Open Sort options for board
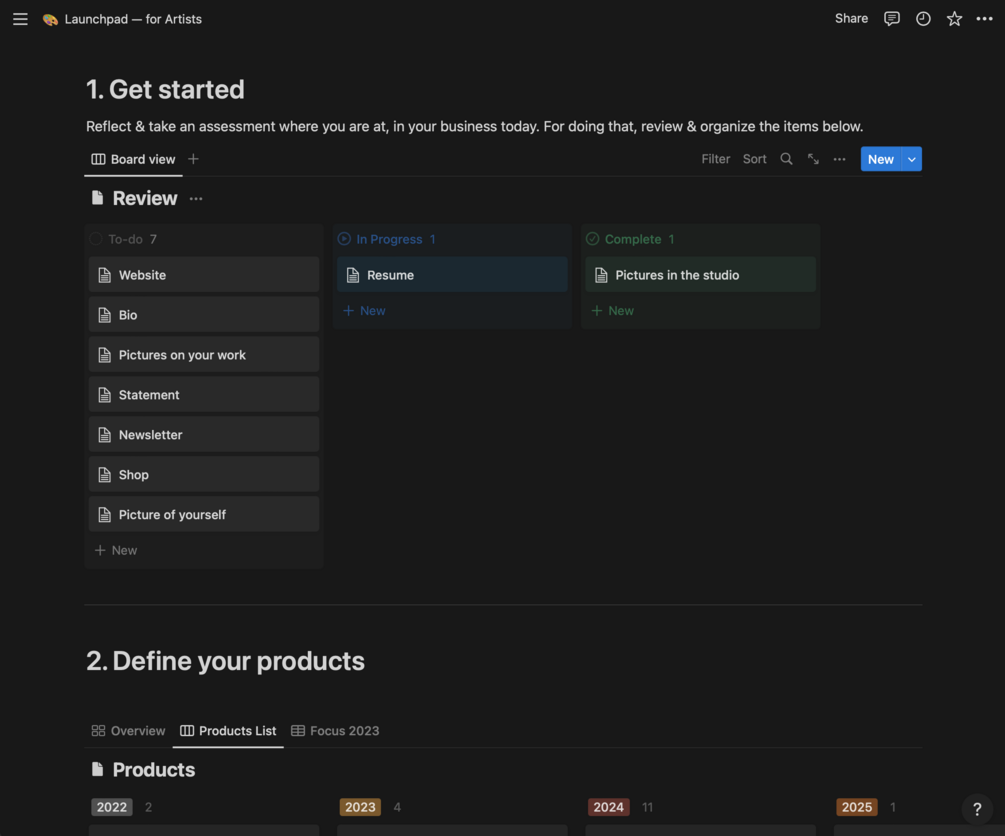The width and height of the screenshot is (1005, 836). pos(755,159)
